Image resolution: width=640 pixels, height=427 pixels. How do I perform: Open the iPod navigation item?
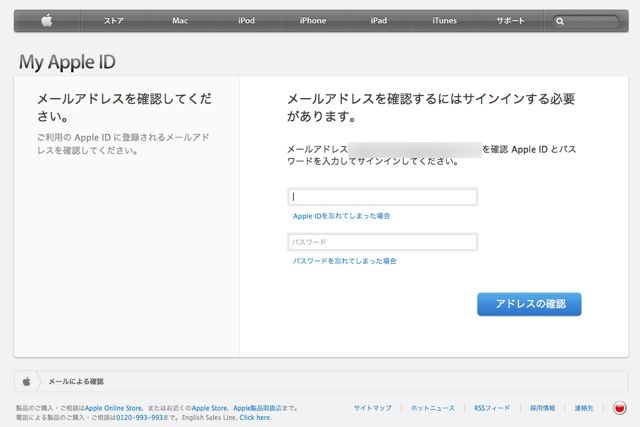click(x=247, y=20)
